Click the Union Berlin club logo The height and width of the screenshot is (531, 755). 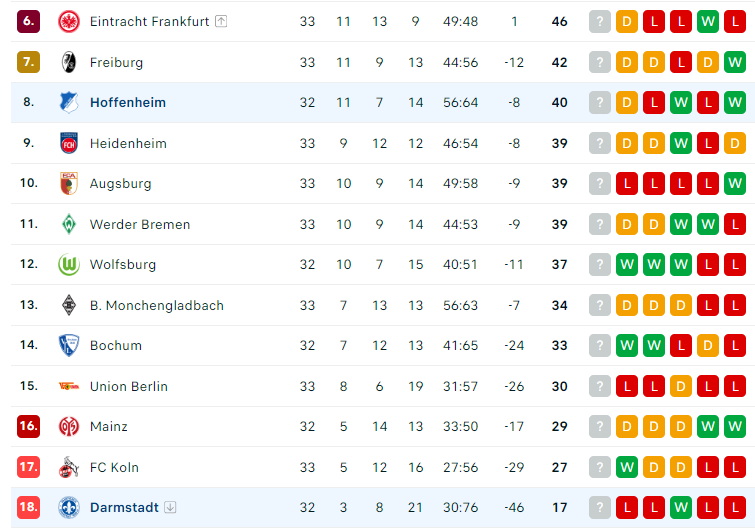(x=69, y=386)
